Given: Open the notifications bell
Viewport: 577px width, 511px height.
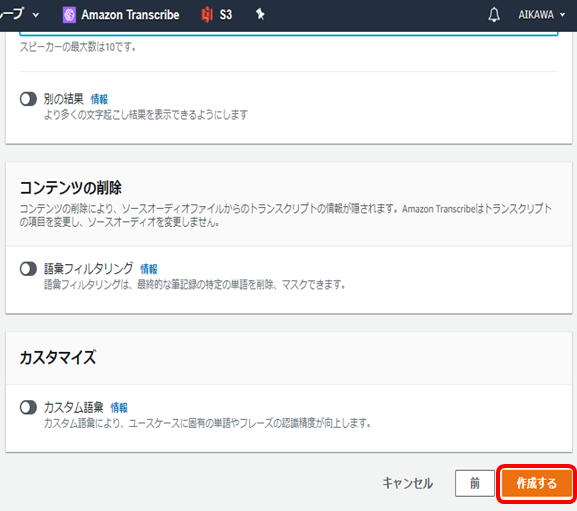Looking at the screenshot, I should click(x=494, y=15).
